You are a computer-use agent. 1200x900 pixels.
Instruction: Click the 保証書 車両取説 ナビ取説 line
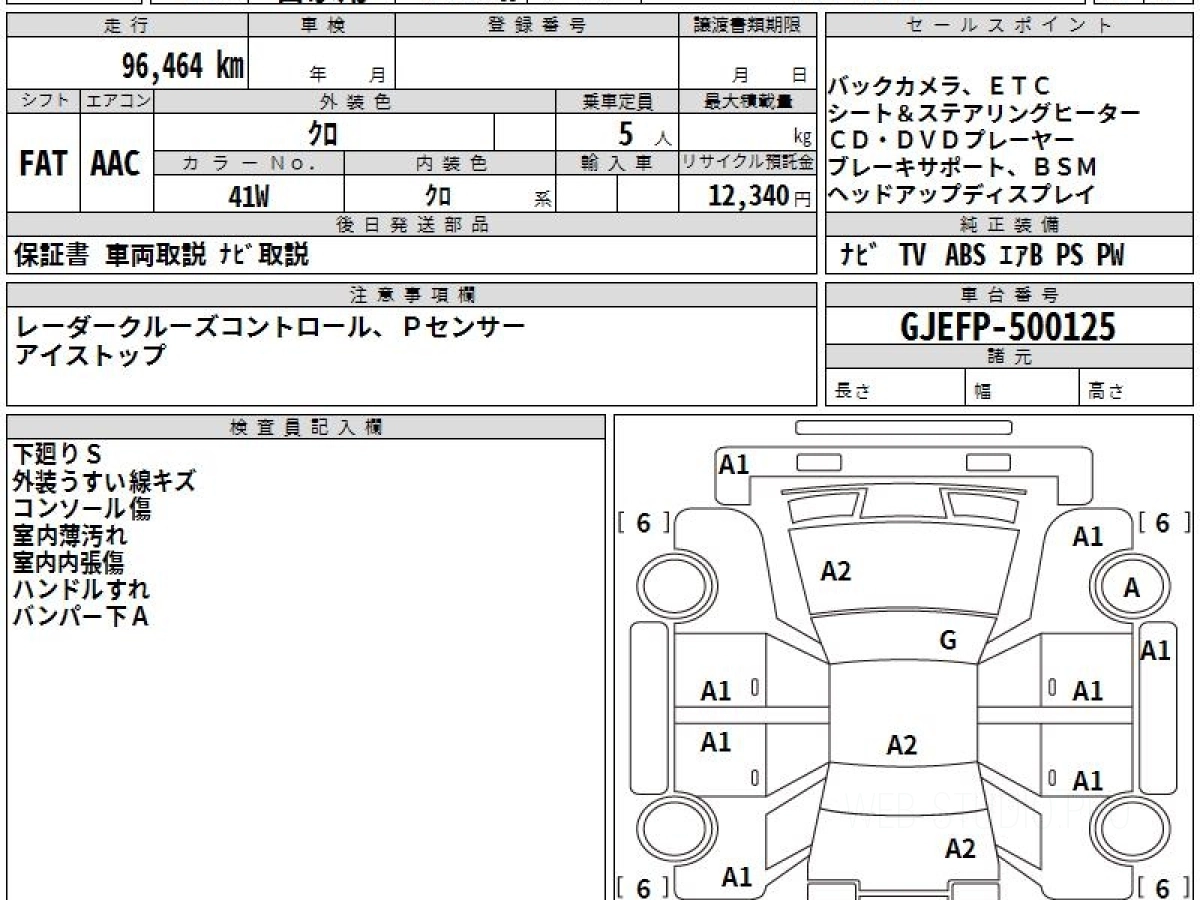(x=161, y=256)
